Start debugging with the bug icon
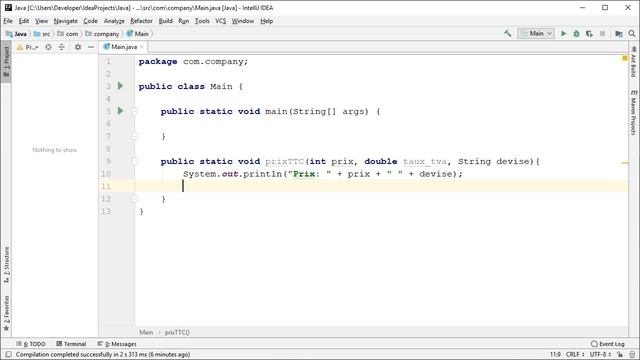This screenshot has height=360, width=640. (576, 33)
